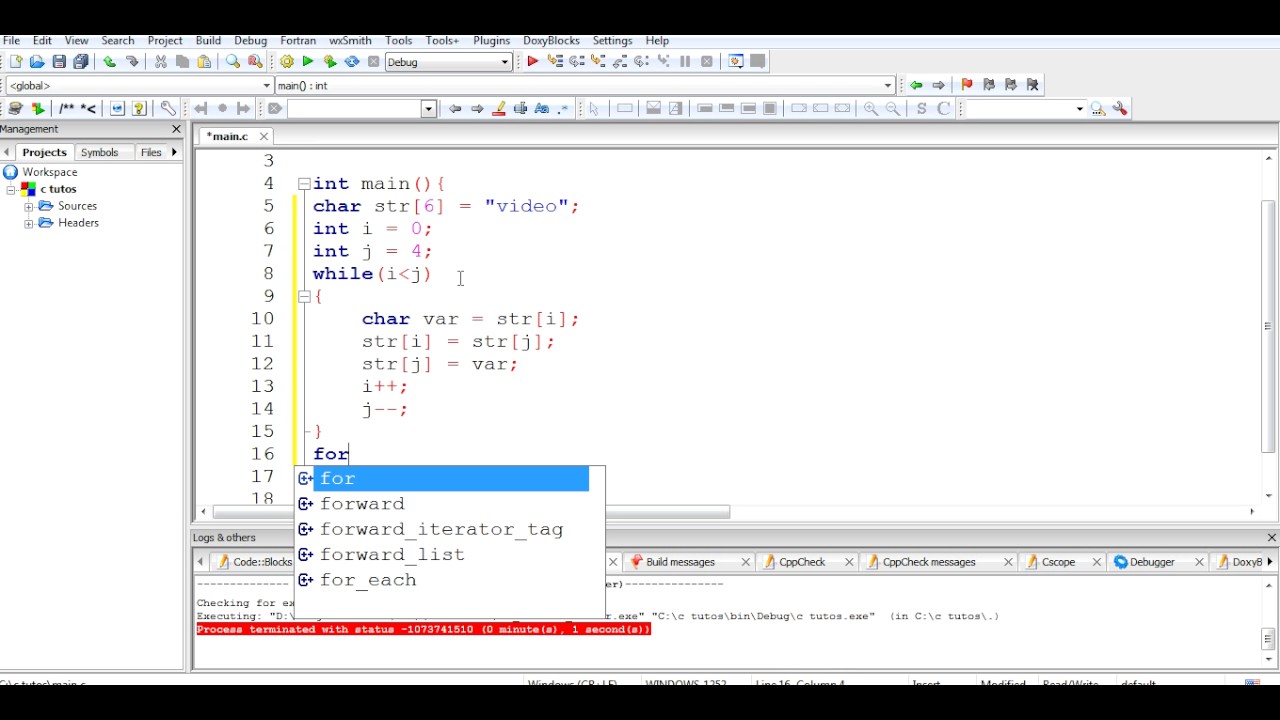Open the Debug menu
The width and height of the screenshot is (1280, 720).
[x=250, y=41]
